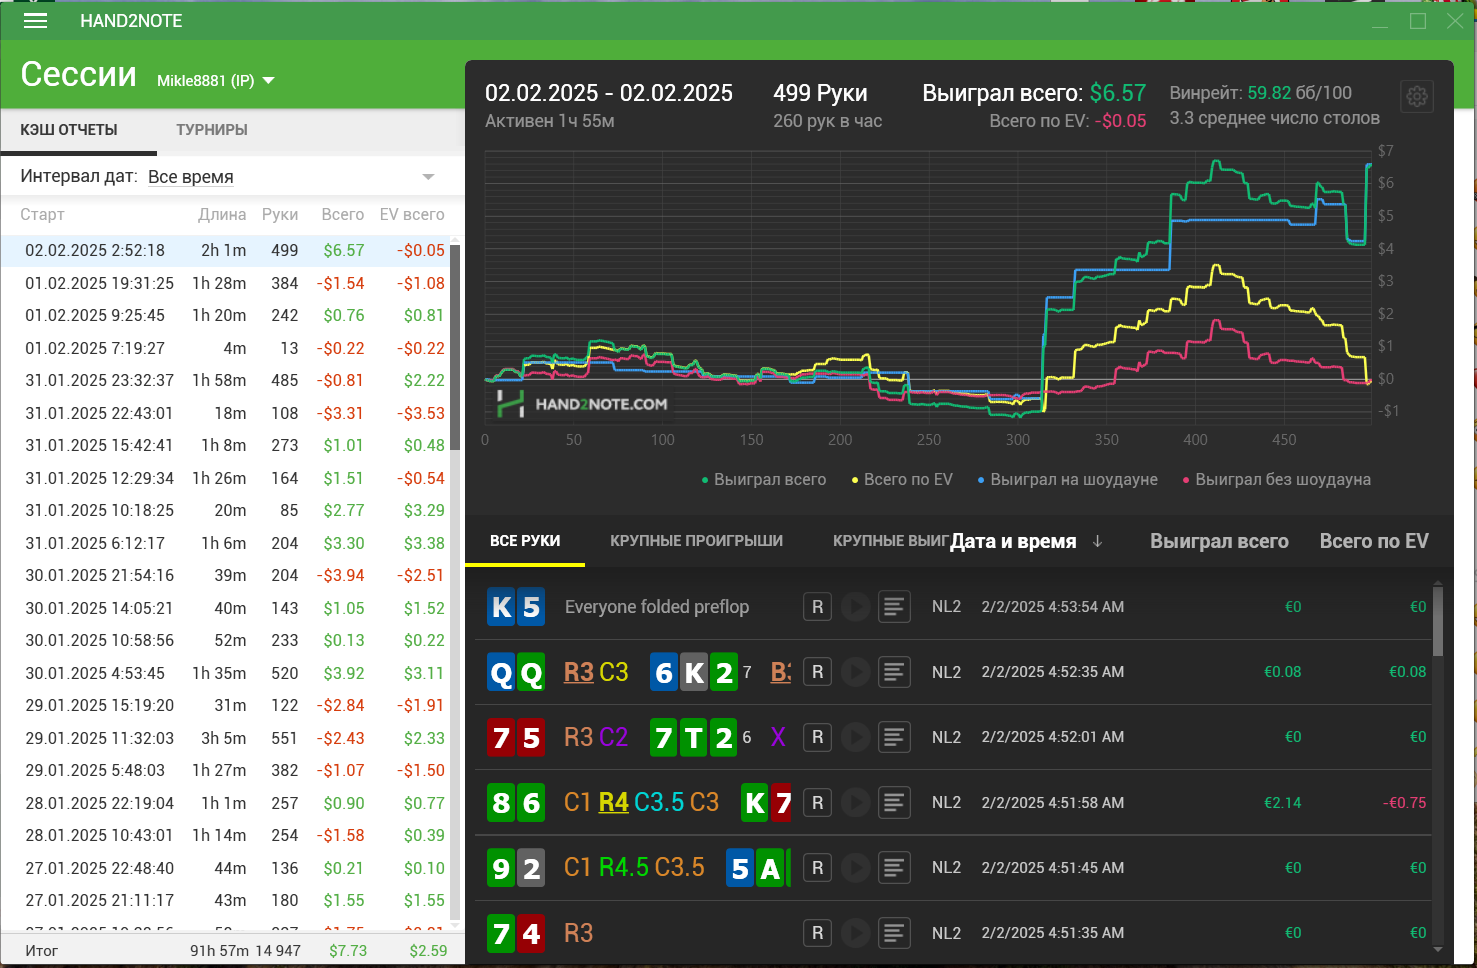
Task: Toggle 'Выиграл на шоудауне' legend series
Action: coord(1067,480)
